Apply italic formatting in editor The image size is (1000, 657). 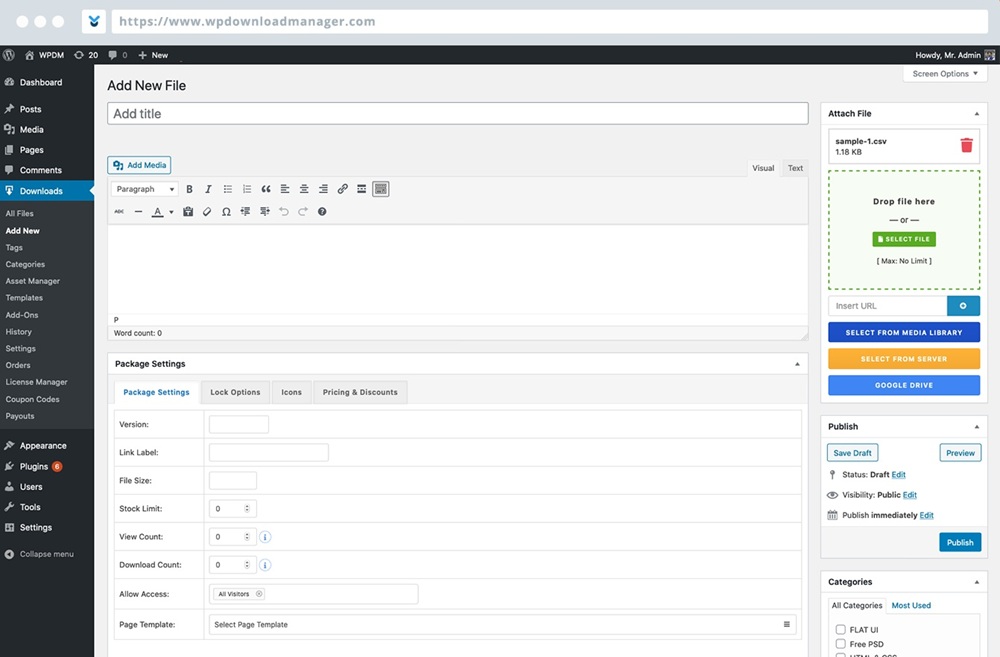click(x=208, y=189)
